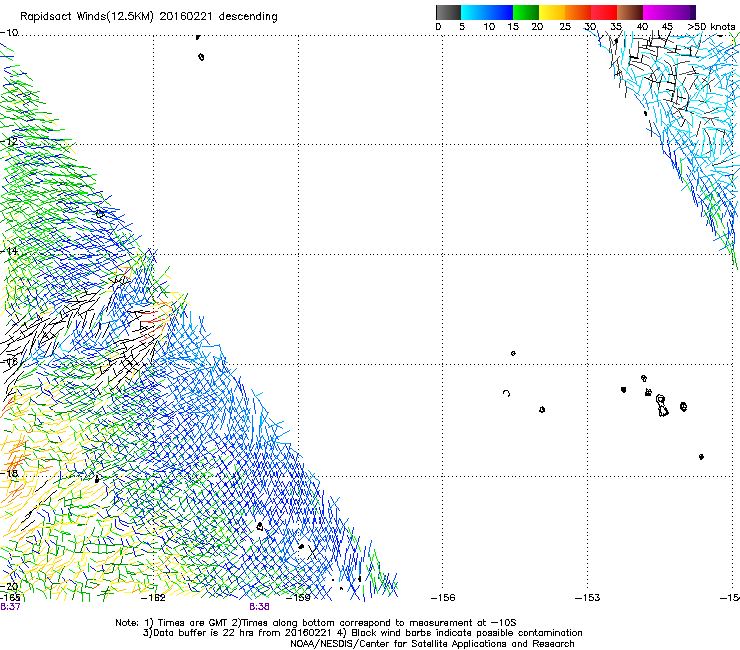Click the title 'Rapidsact Winds(12.5KM) 20160221 descending'
Screen dimensions: 740x650
(x=149, y=17)
